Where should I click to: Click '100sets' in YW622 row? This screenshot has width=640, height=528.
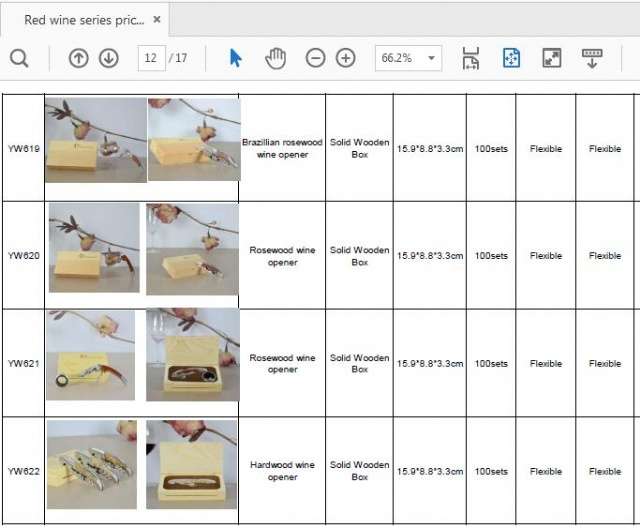click(x=491, y=472)
